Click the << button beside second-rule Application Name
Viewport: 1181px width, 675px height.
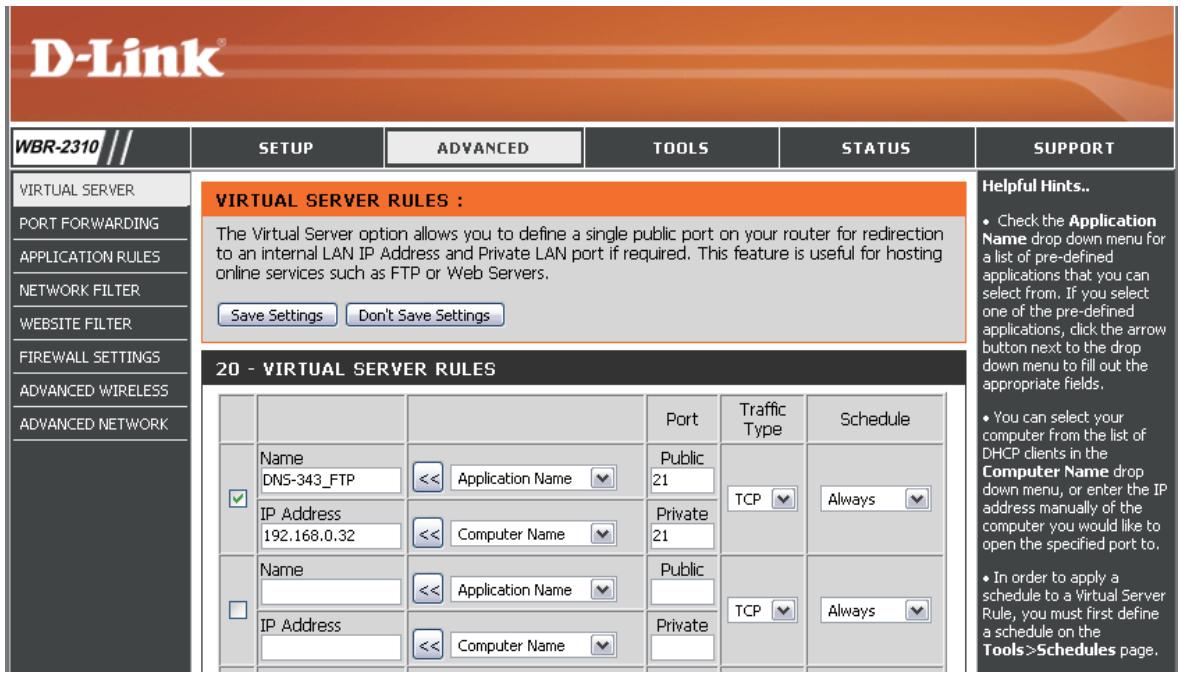(428, 590)
